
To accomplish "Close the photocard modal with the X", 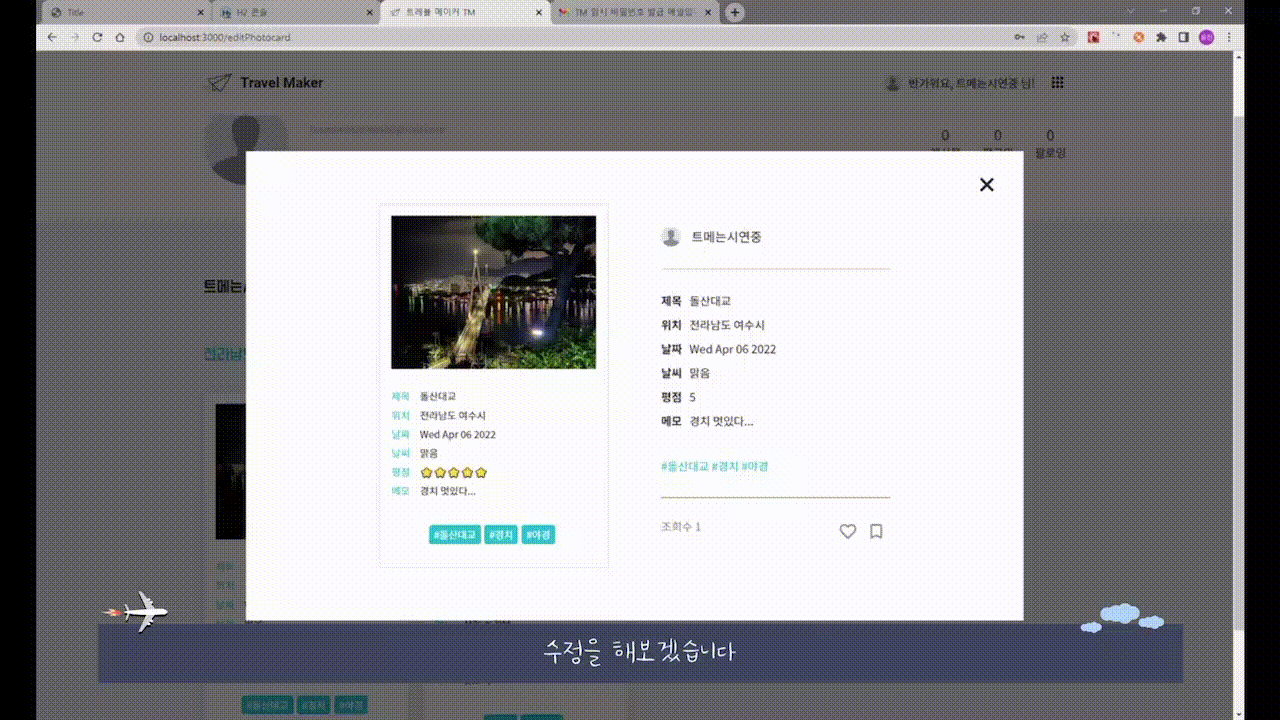I will (986, 184).
